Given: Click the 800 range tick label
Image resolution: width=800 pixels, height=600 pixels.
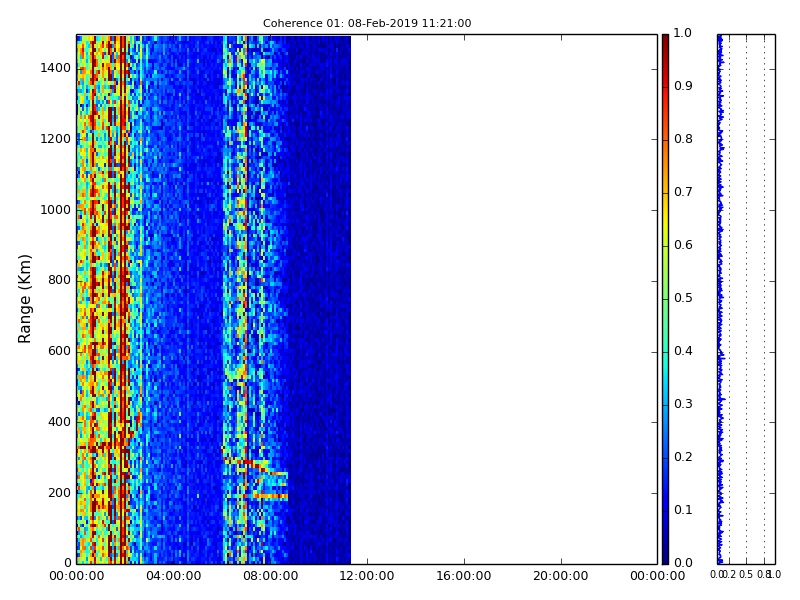Looking at the screenshot, I should click(x=59, y=280).
